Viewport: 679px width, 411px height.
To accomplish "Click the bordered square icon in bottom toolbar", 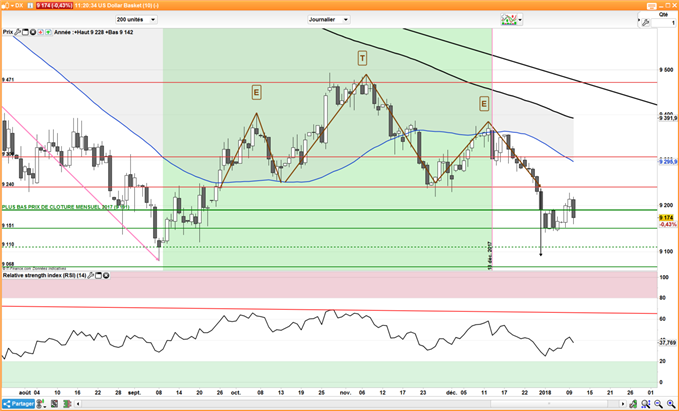I will 55,404.
